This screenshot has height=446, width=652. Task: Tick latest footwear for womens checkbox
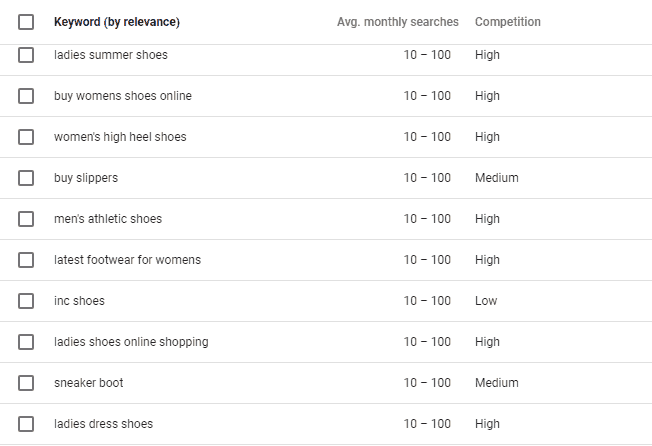click(26, 260)
